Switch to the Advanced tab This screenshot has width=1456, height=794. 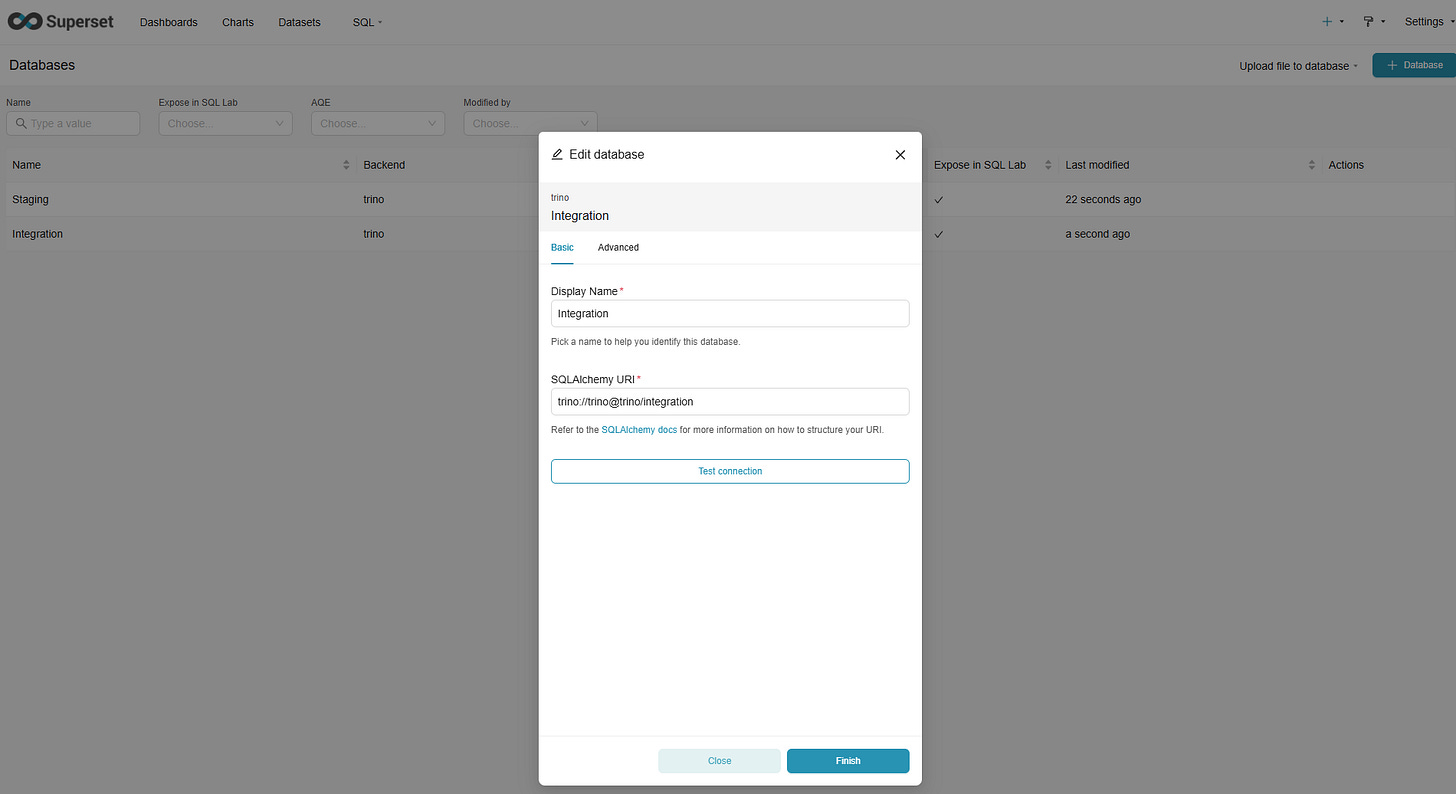click(618, 247)
